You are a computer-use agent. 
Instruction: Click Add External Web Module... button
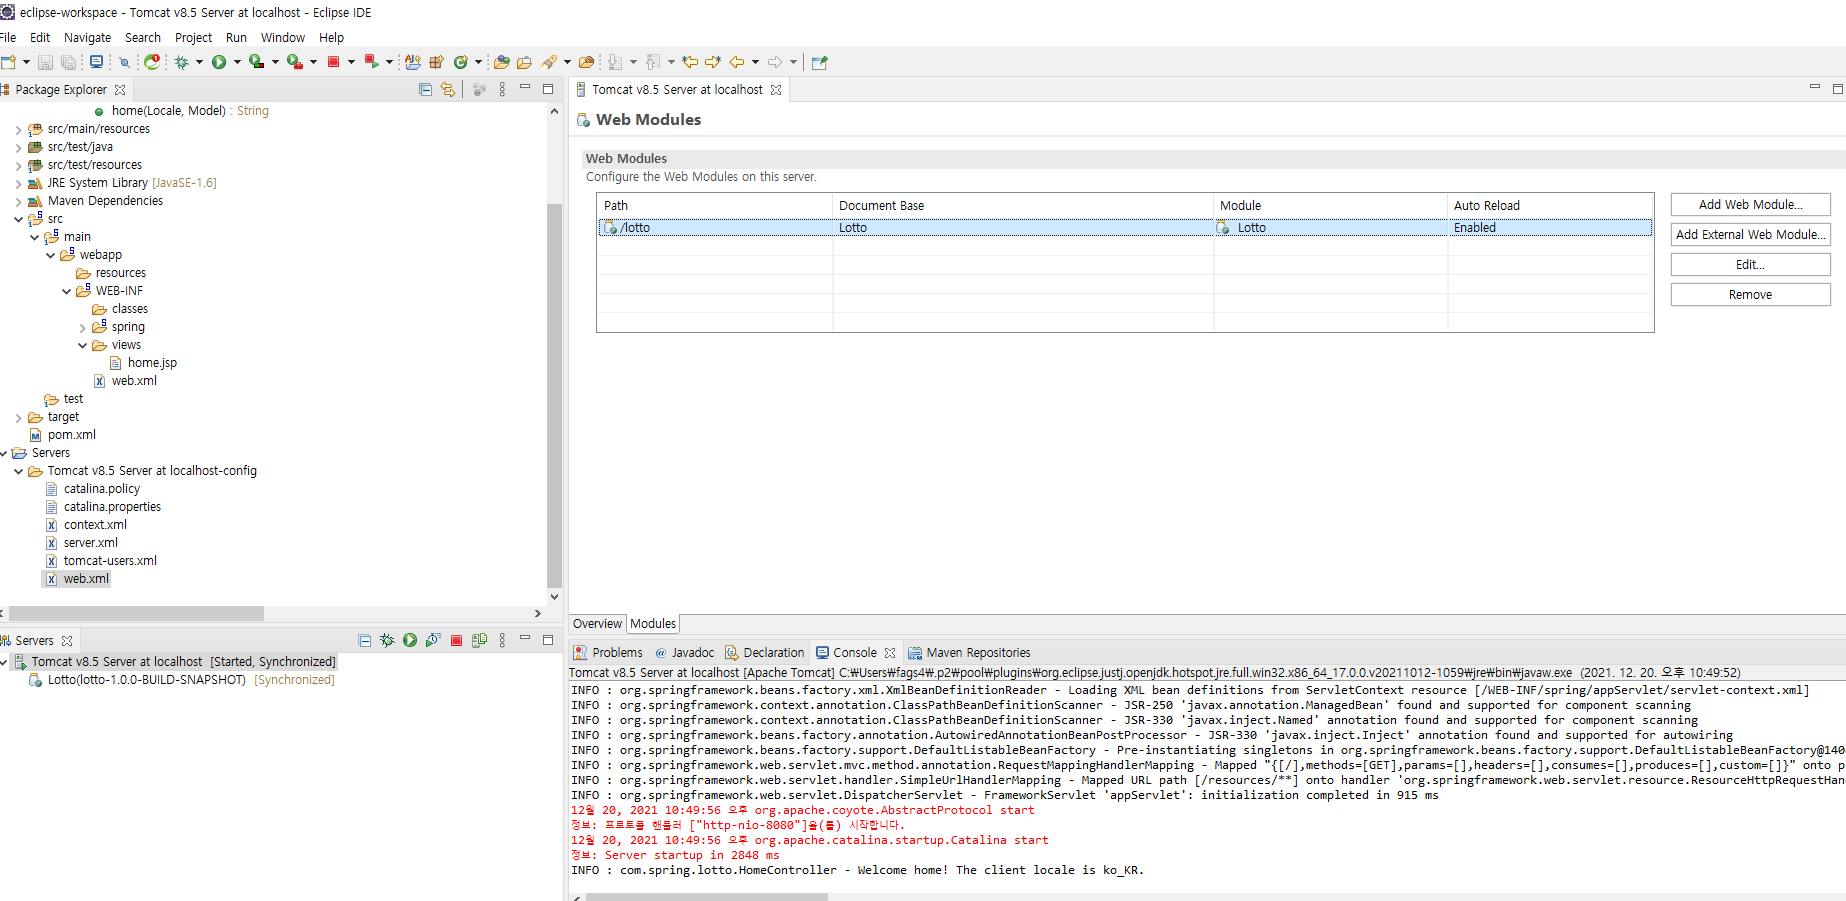pyautogui.click(x=1750, y=235)
